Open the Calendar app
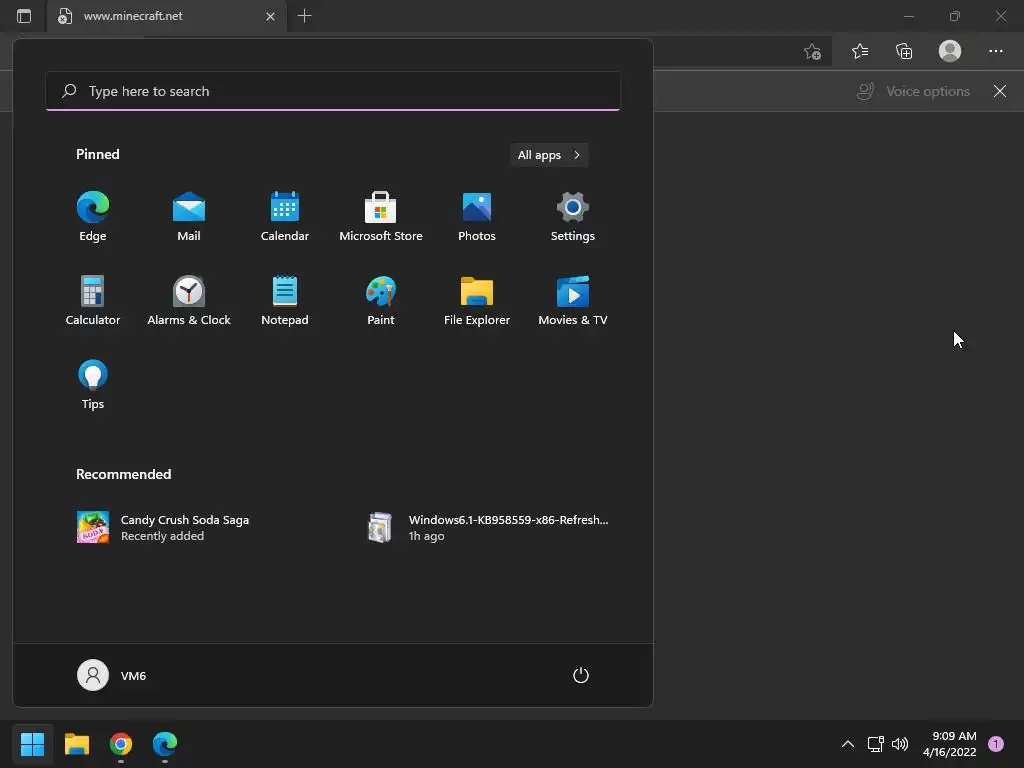Screen dimensions: 1024x768 click(x=285, y=217)
